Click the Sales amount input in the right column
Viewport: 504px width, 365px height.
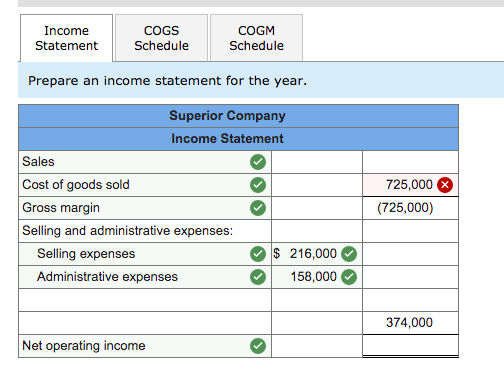[x=410, y=162]
